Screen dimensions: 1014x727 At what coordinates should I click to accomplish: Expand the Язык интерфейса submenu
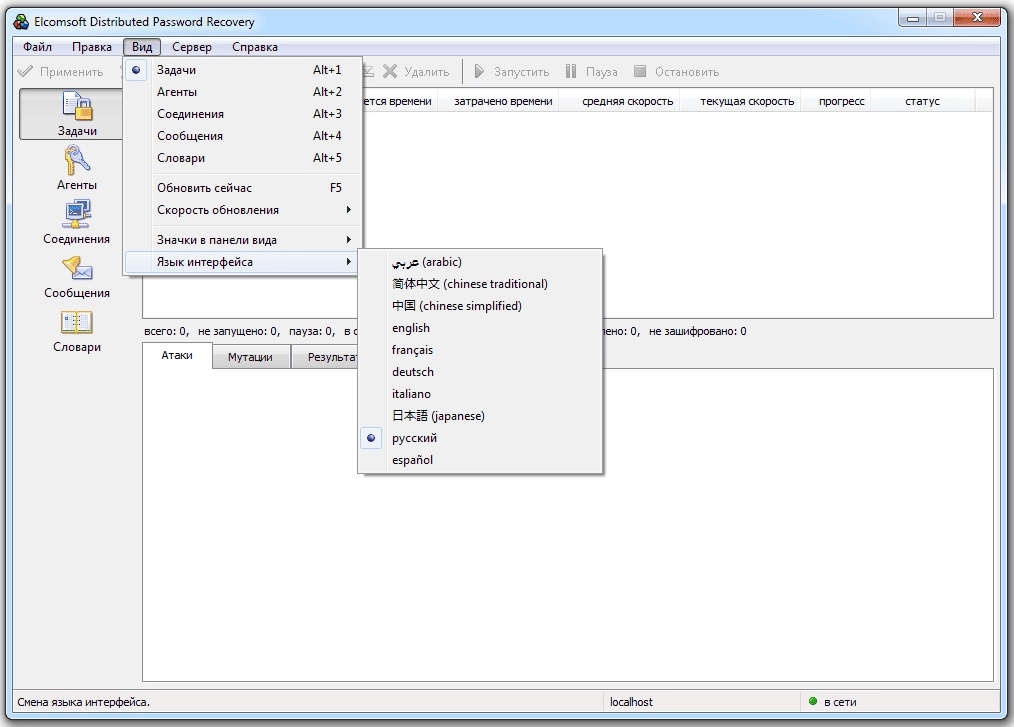coord(241,261)
